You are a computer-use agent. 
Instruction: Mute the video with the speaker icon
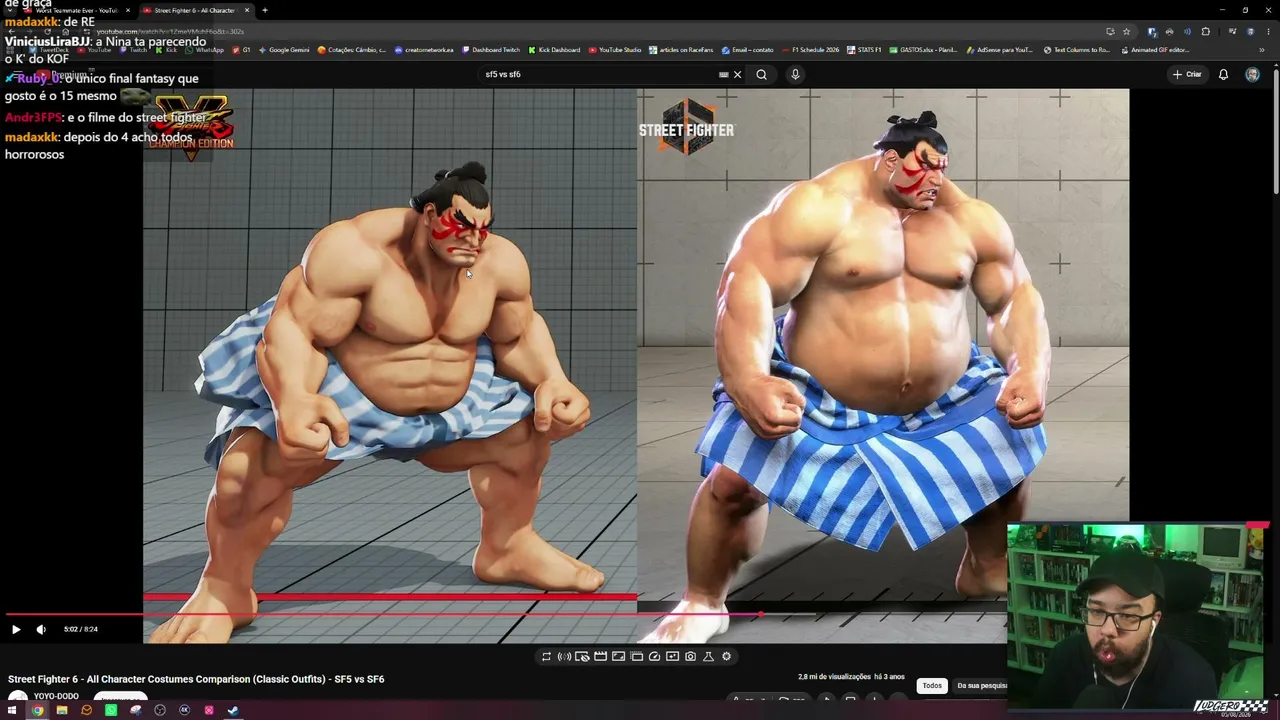pos(41,629)
